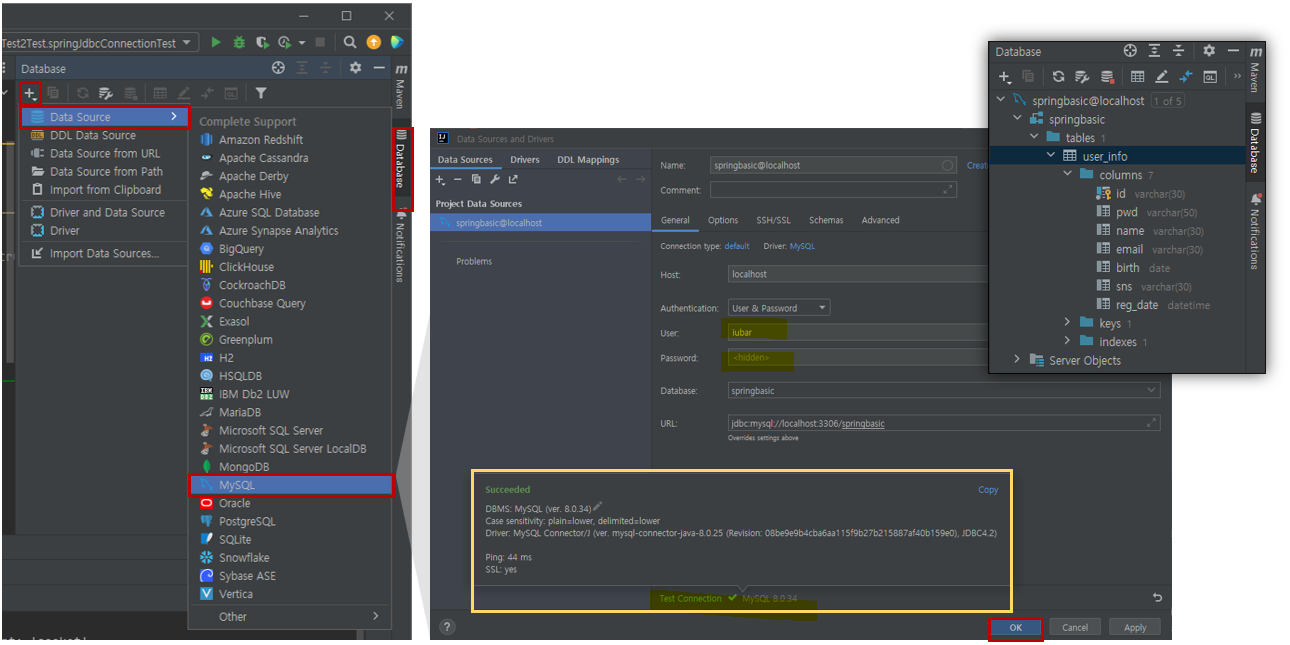Click the orange update arrow icon

374,42
